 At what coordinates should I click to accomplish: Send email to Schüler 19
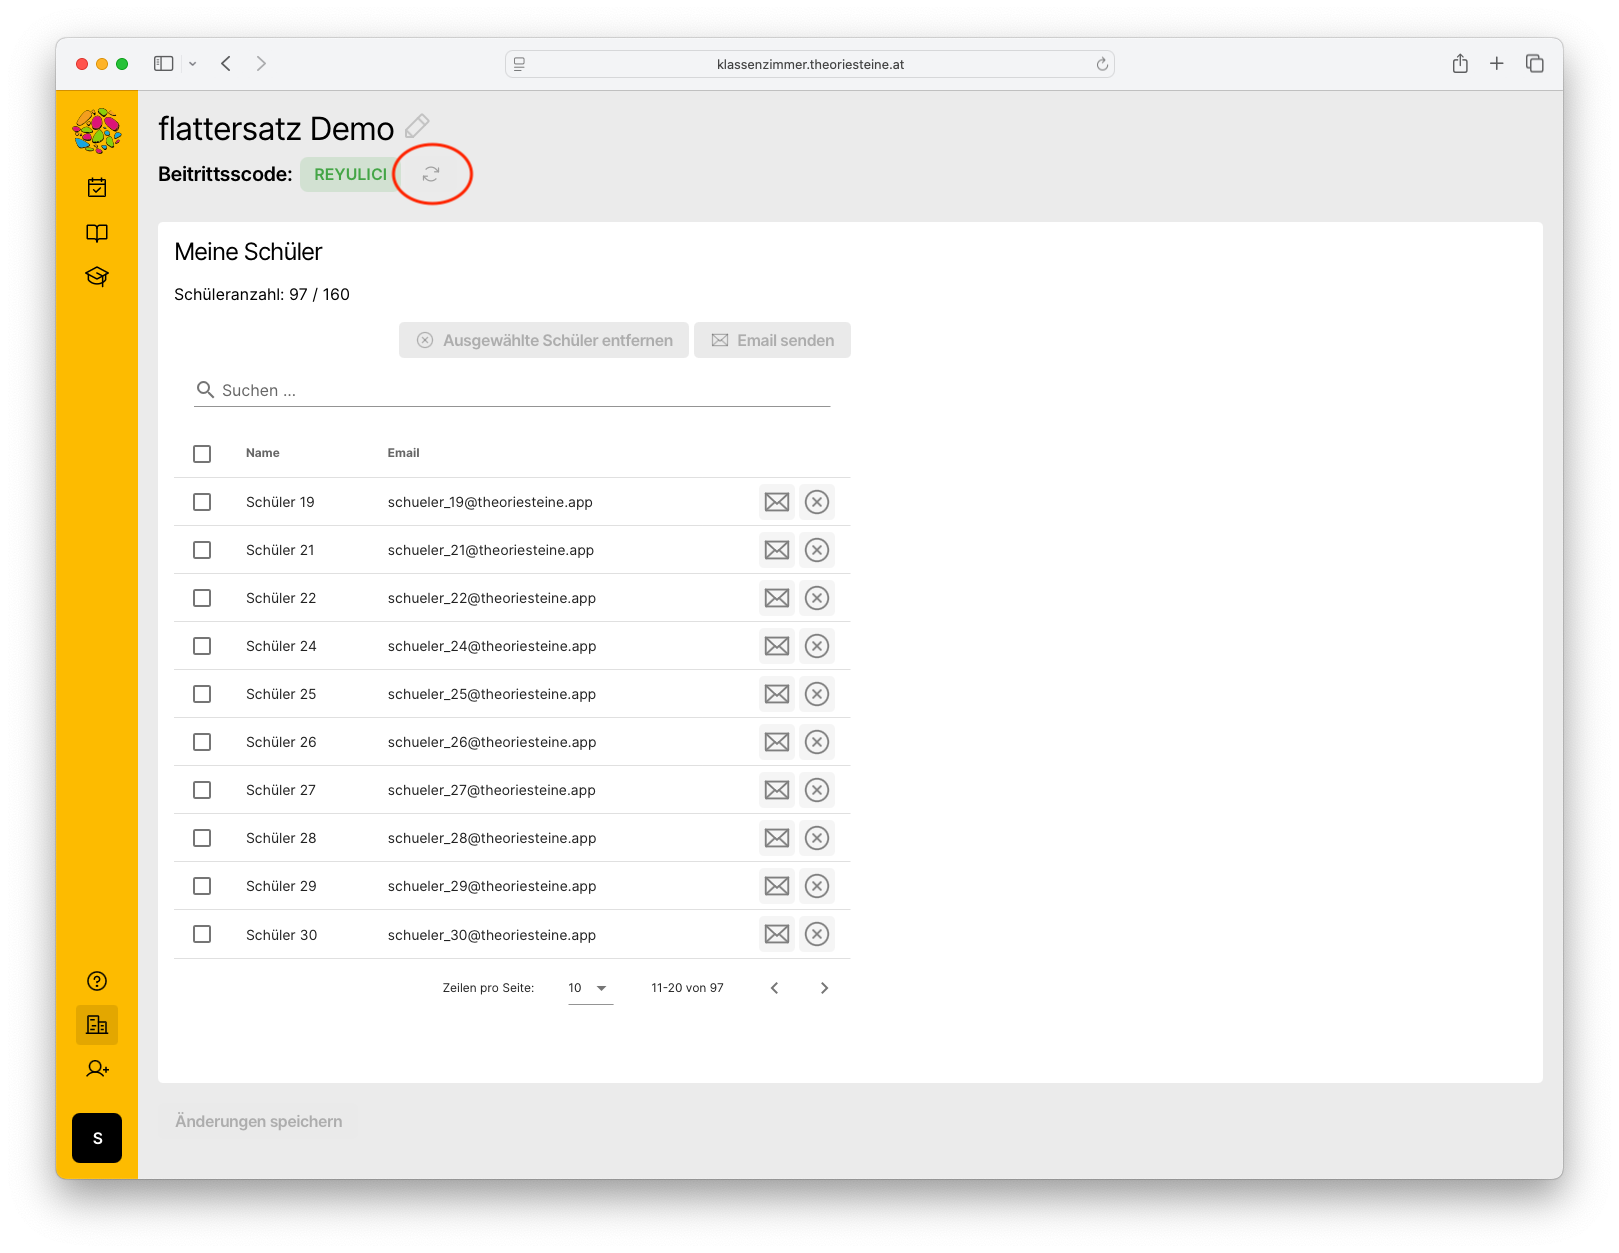(777, 502)
